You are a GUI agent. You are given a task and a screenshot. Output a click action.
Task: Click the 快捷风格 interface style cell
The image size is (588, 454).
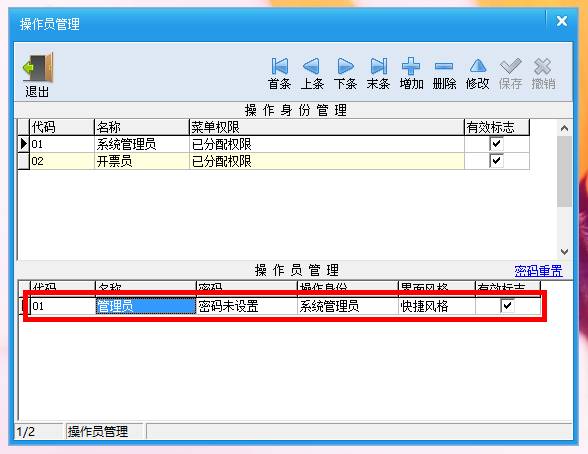[x=436, y=306]
